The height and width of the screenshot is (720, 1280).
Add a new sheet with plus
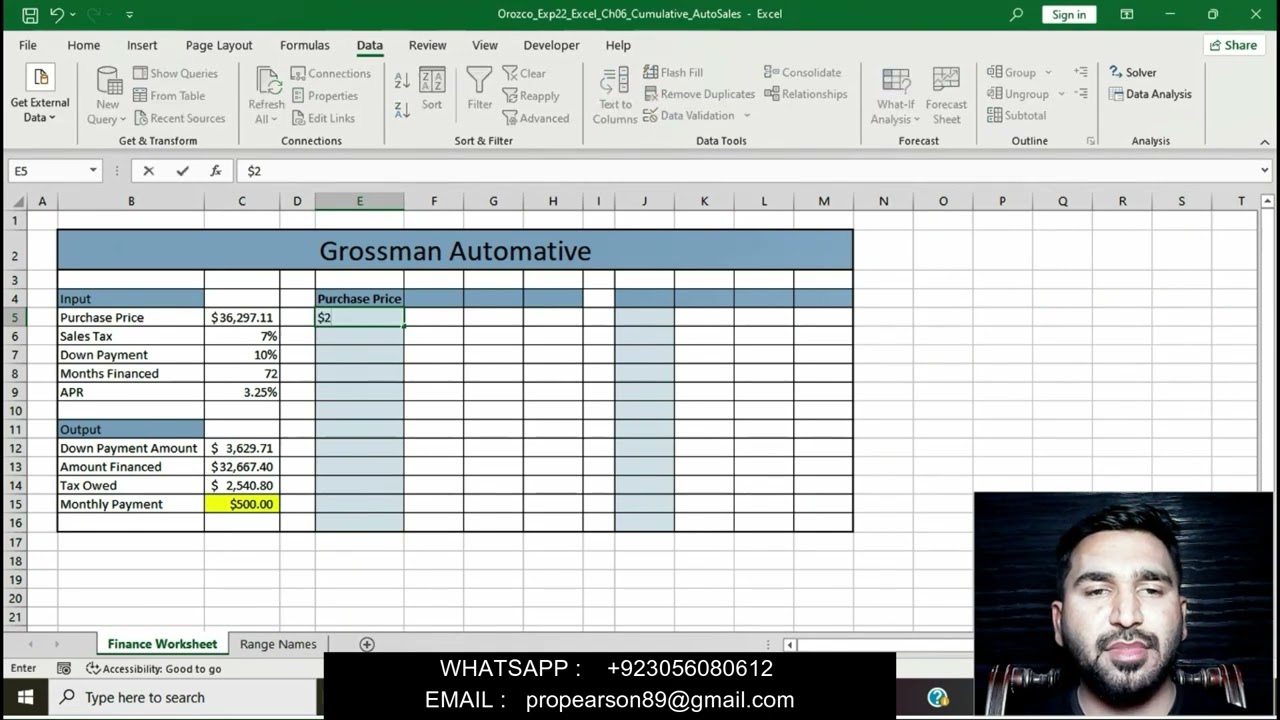tap(367, 644)
